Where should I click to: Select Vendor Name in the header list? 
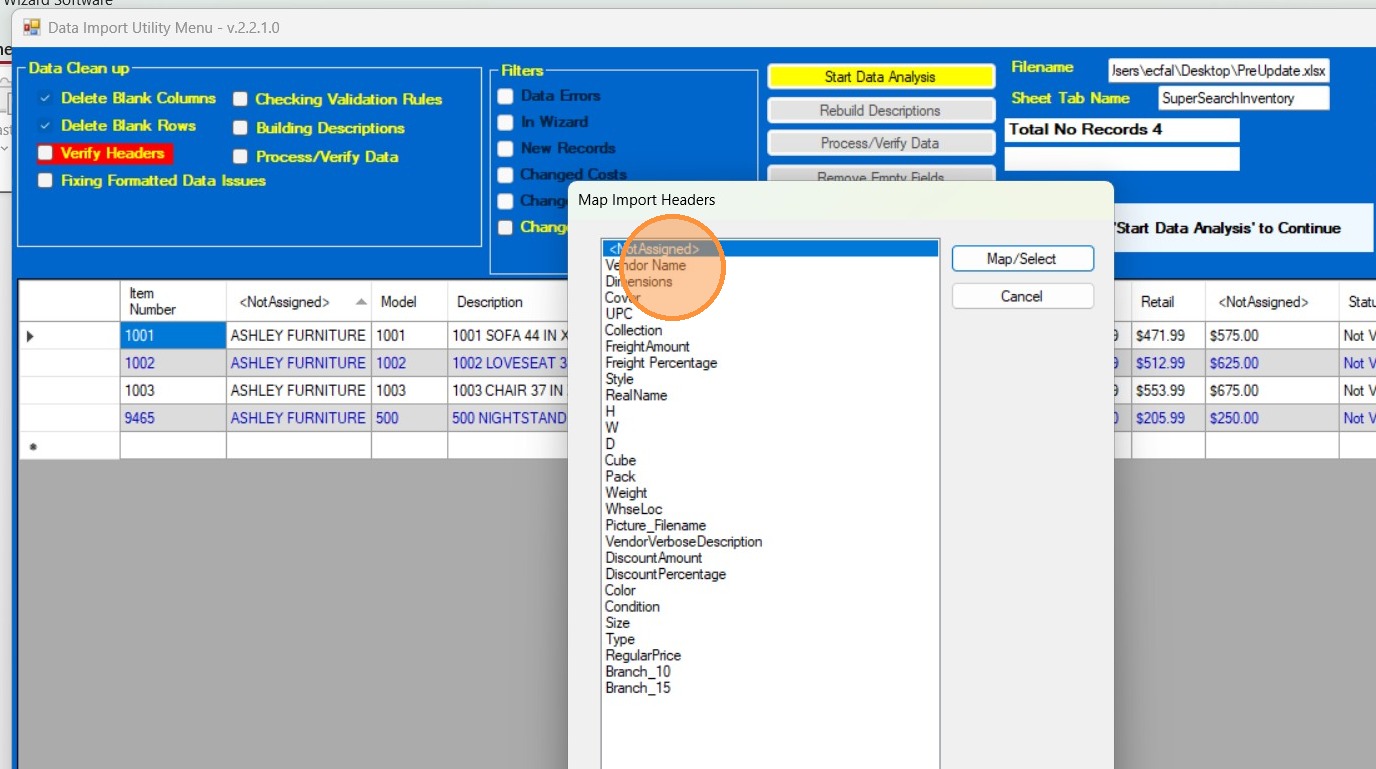tap(646, 266)
